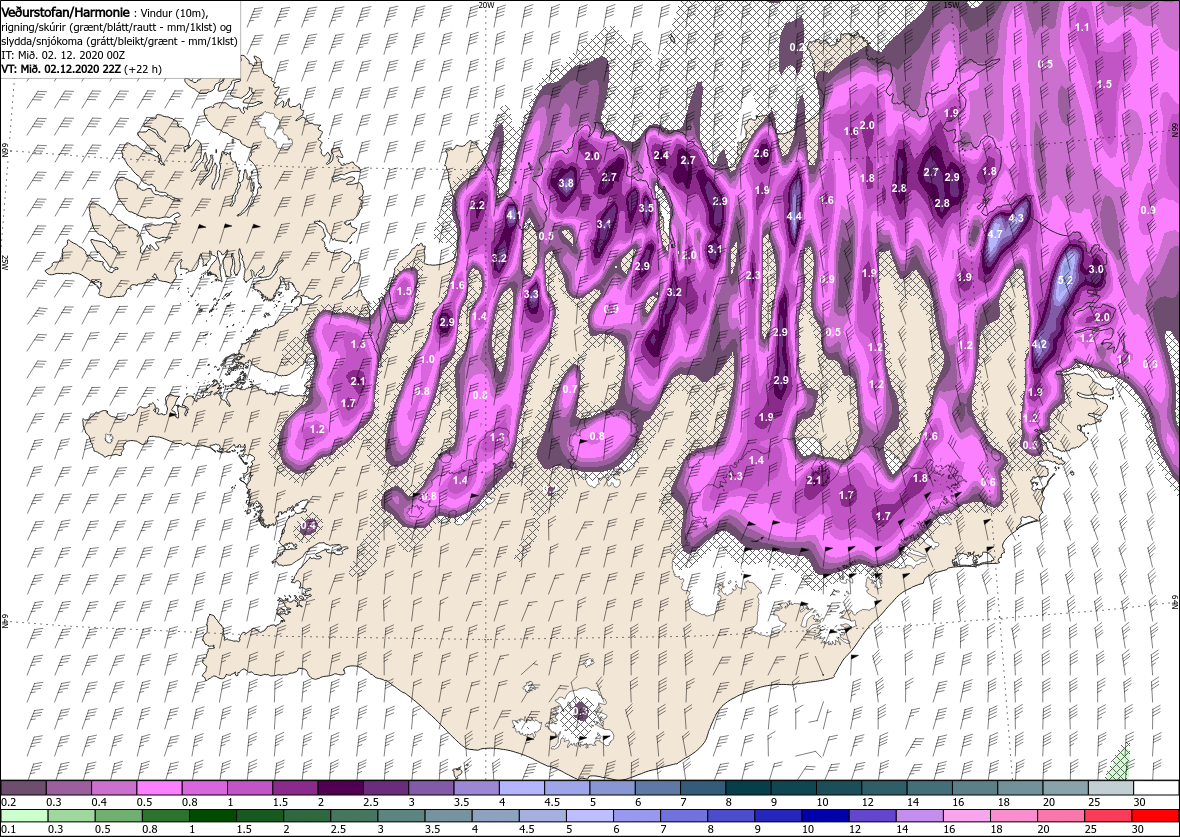Select the dark teal 8 swatch in the snow legend
Image resolution: width=1180 pixels, height=837 pixels.
[747, 788]
